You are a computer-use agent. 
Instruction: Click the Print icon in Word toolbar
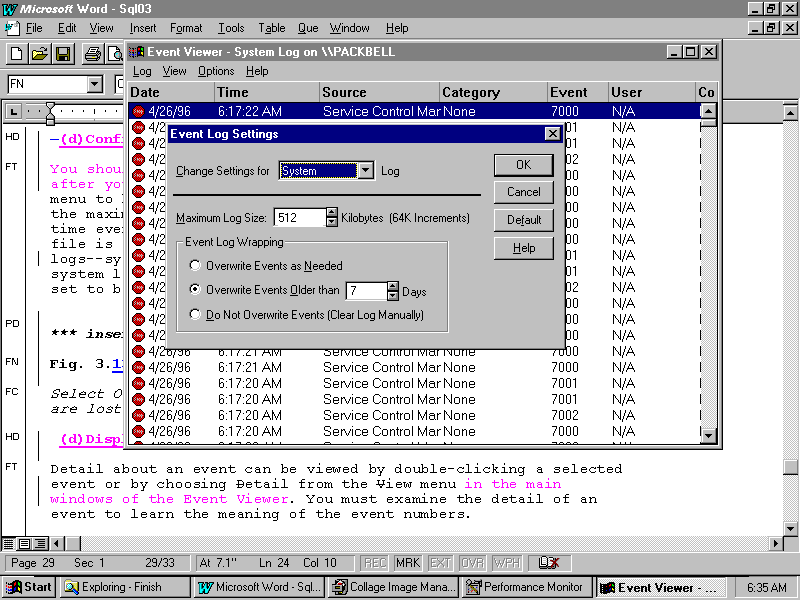pos(92,54)
